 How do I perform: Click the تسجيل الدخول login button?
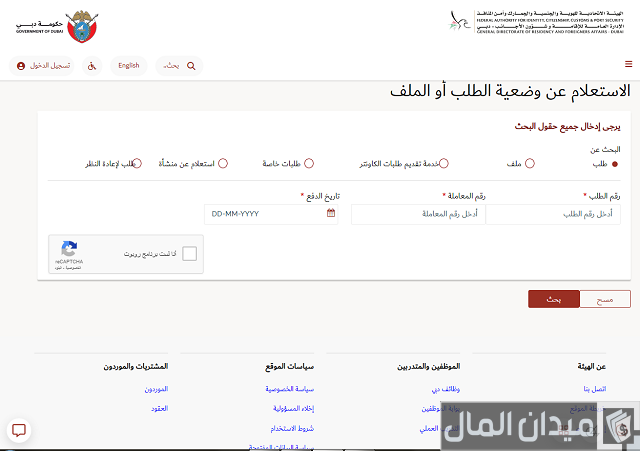click(41, 66)
